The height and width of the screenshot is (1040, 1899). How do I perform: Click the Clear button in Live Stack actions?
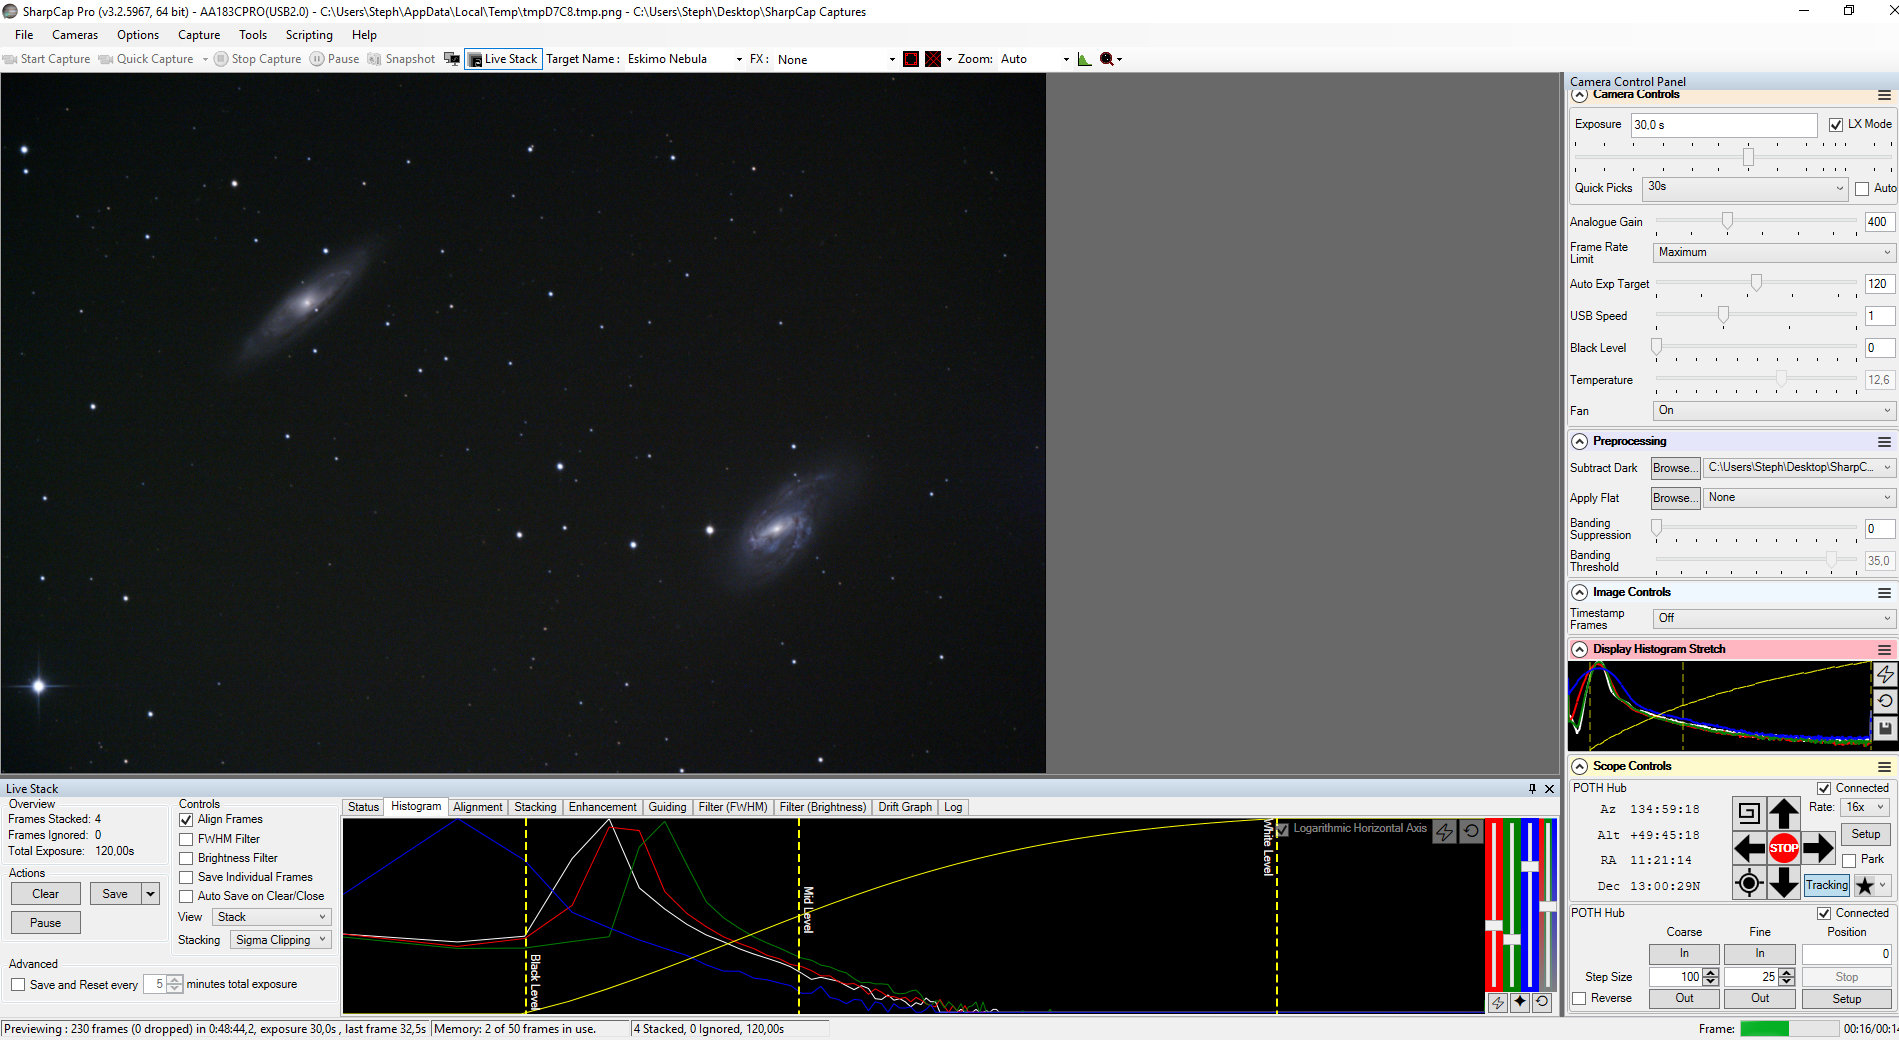click(46, 894)
